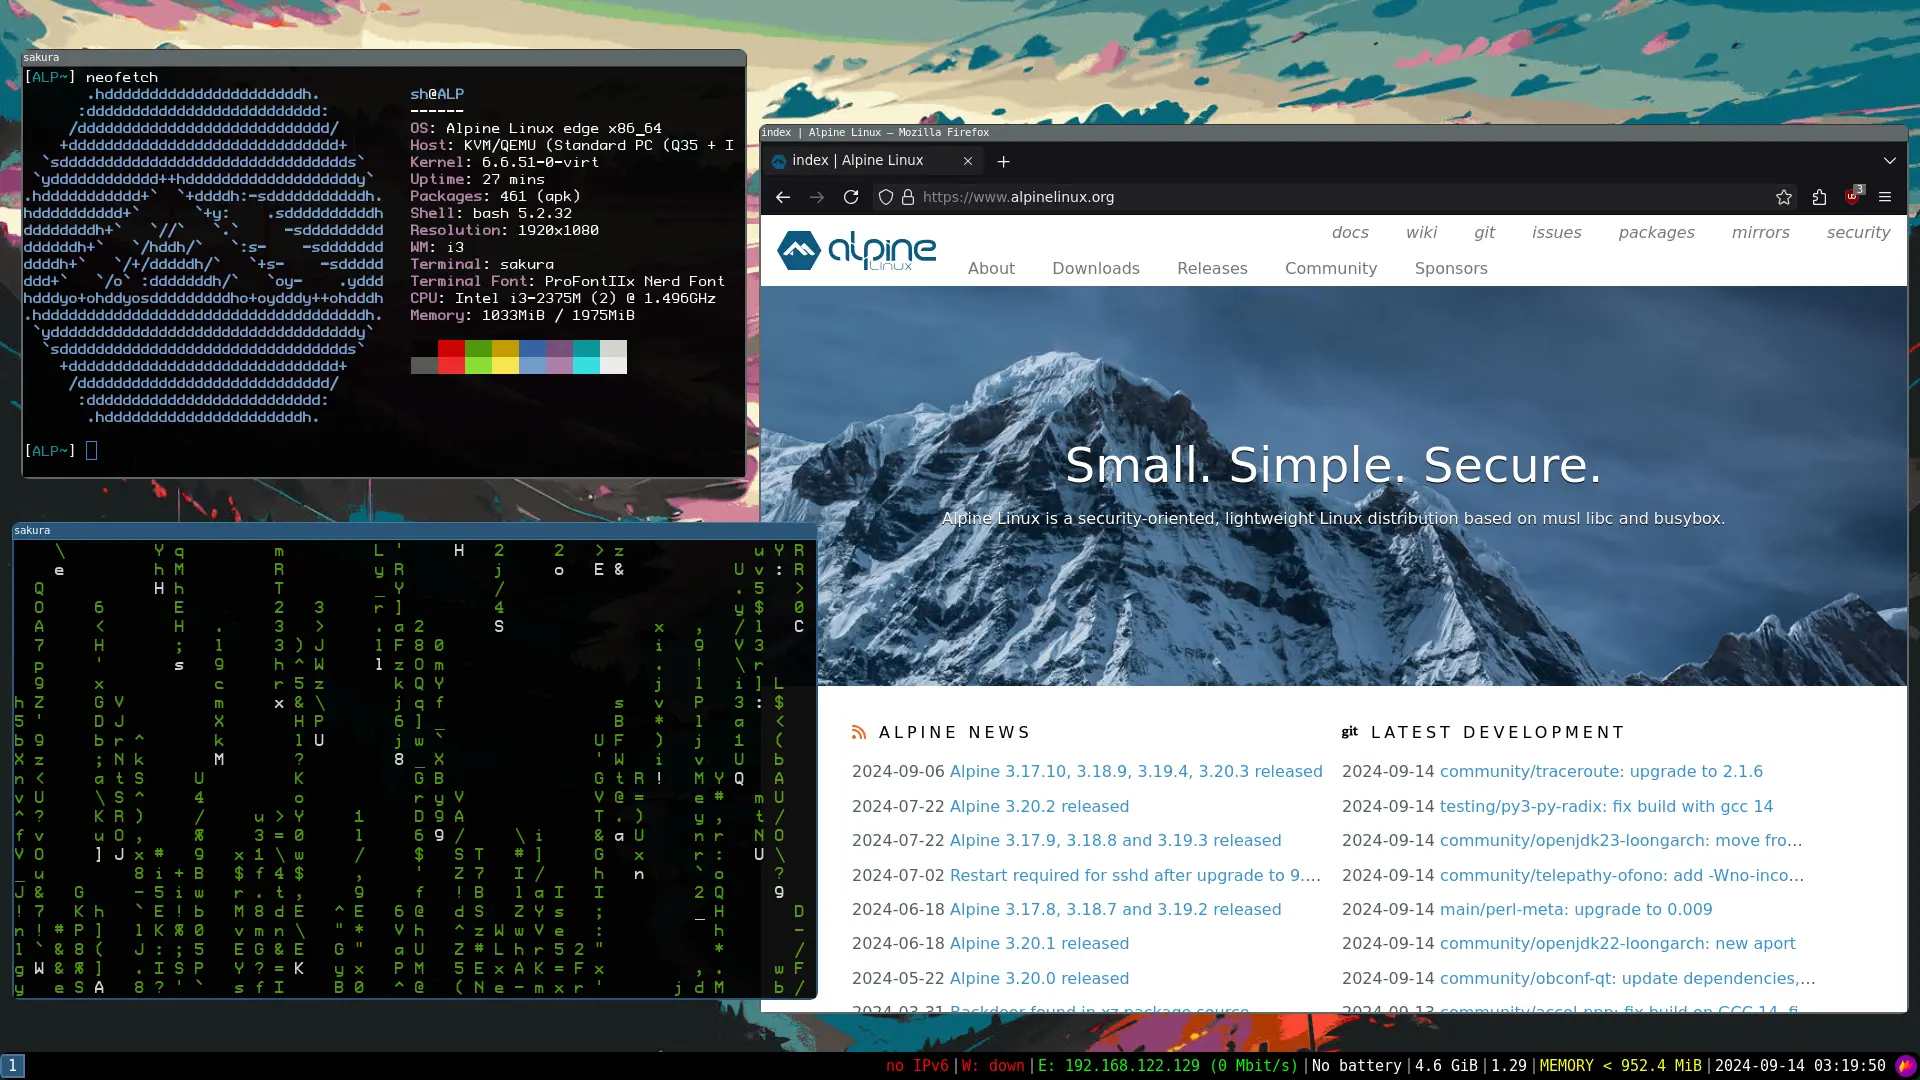Click the neofetch terminal's sakura title bar

(384, 58)
